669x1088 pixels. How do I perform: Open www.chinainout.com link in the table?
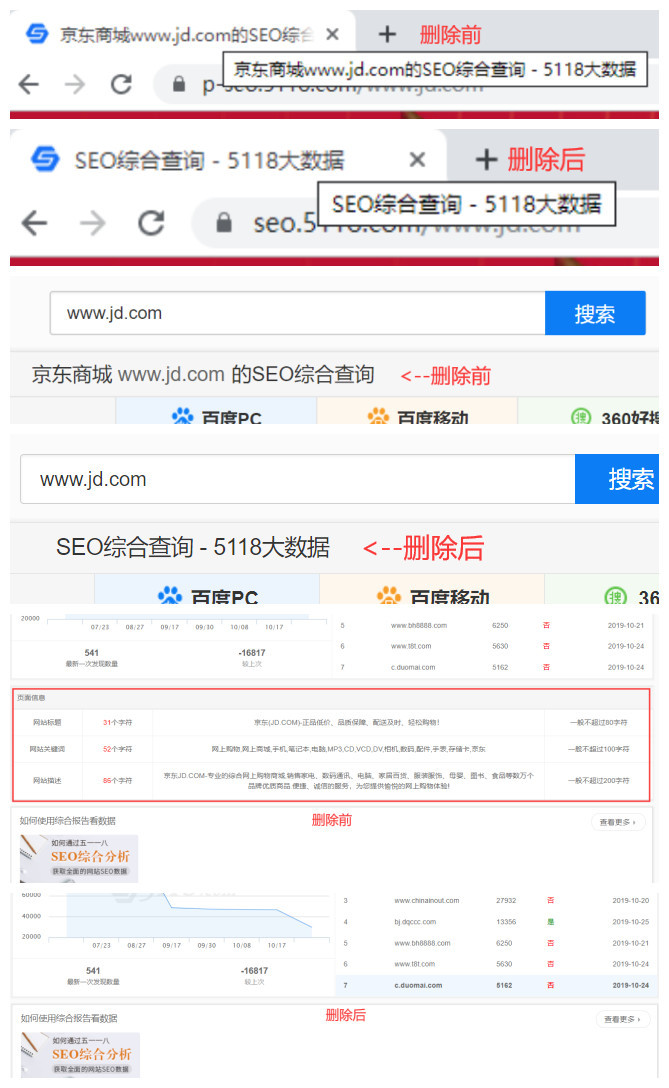427,901
